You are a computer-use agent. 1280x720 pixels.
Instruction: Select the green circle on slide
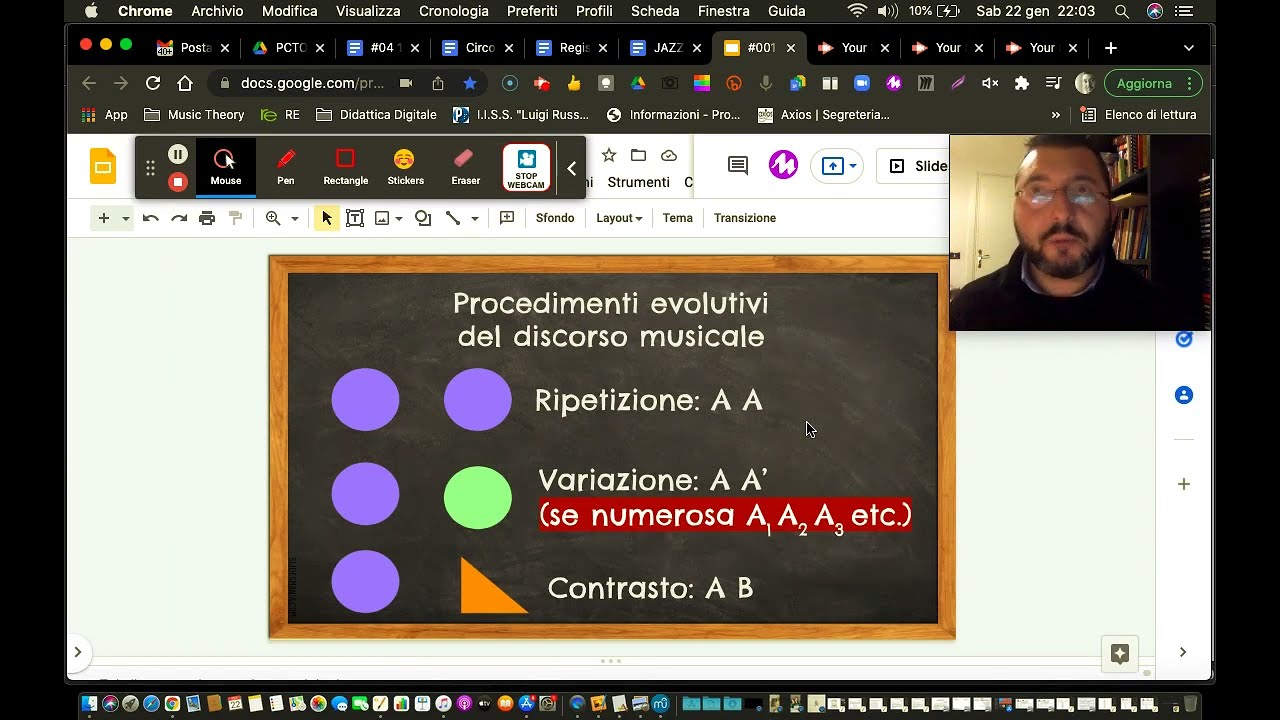pos(477,497)
